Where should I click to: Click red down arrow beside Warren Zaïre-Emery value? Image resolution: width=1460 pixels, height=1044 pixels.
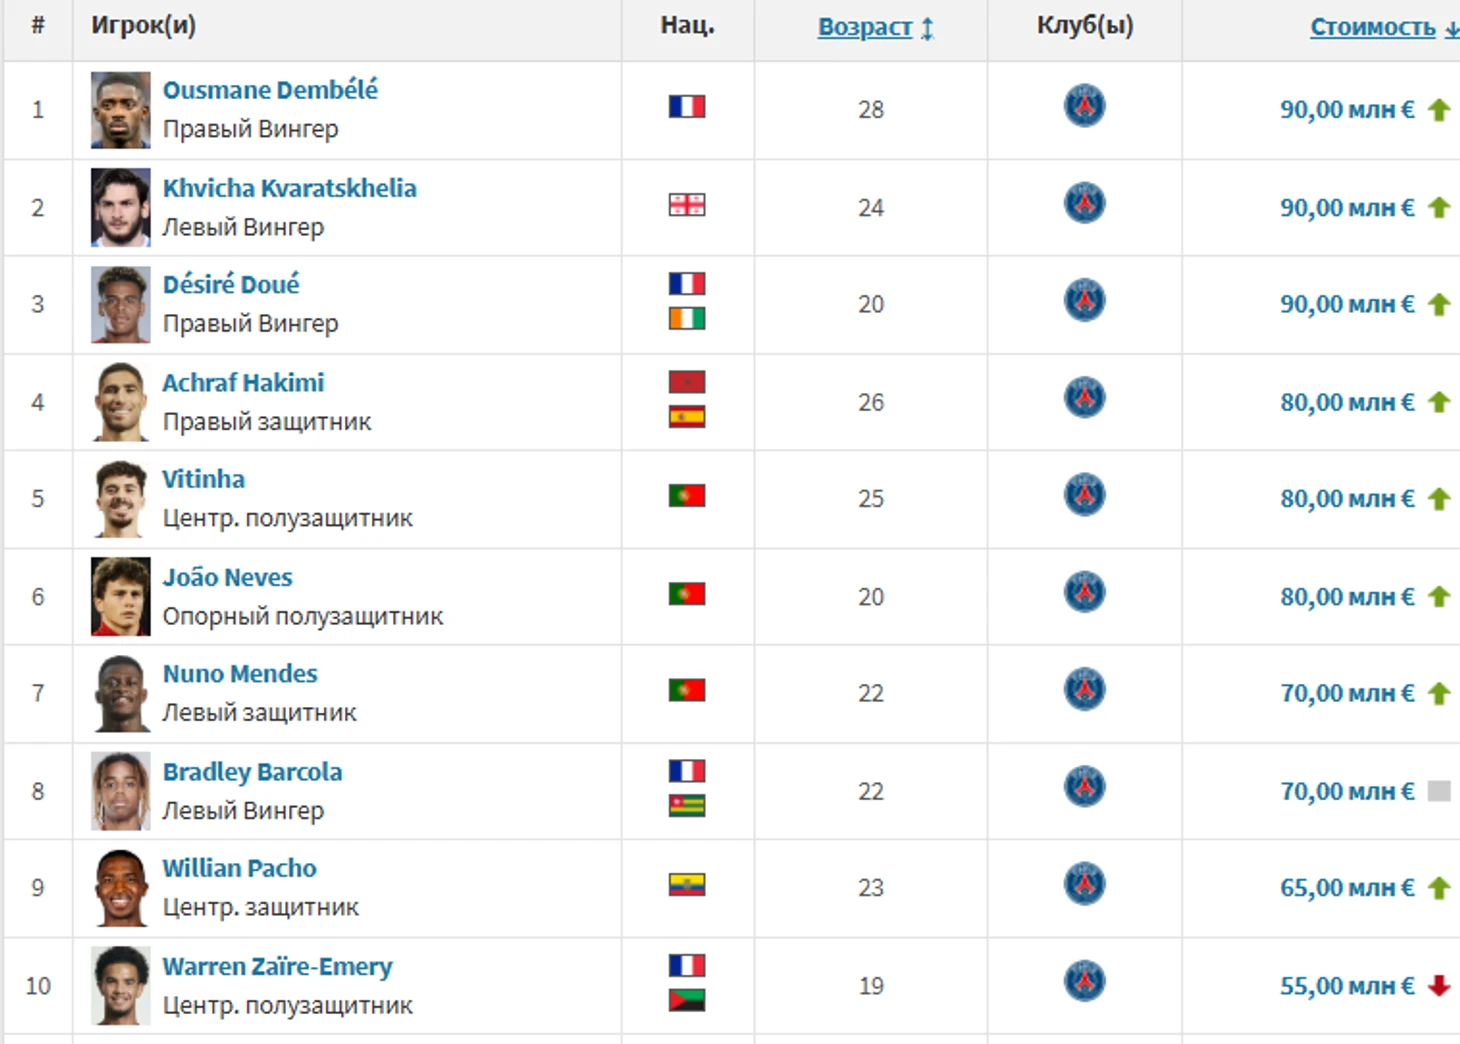coord(1439,986)
